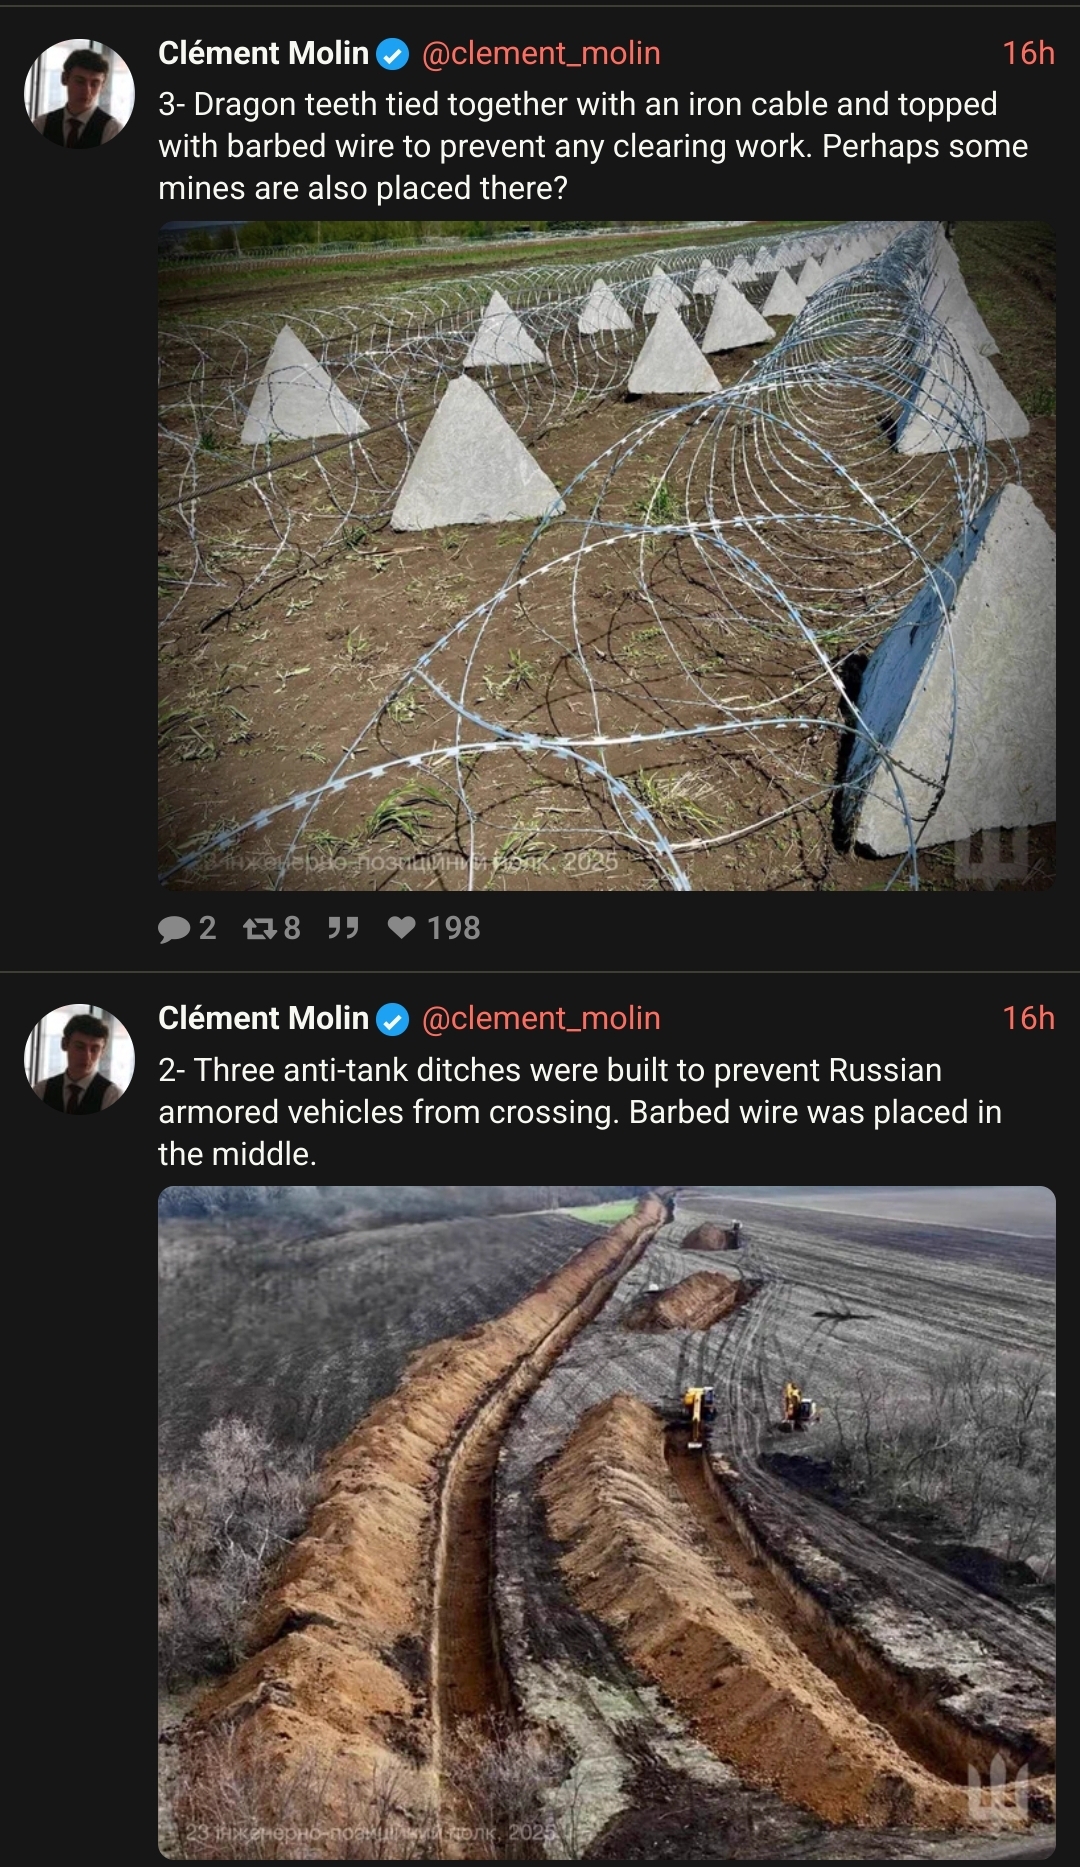Tap the 198 likes count
This screenshot has width=1080, height=1867.
point(454,929)
